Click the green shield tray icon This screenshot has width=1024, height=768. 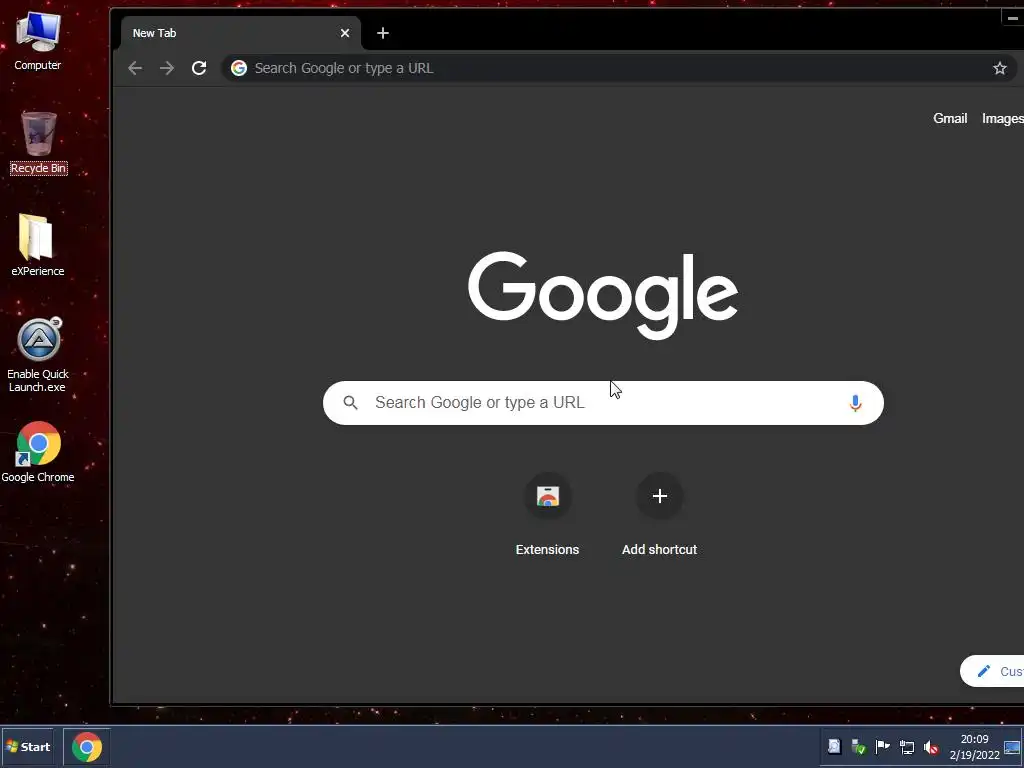pyautogui.click(x=858, y=747)
